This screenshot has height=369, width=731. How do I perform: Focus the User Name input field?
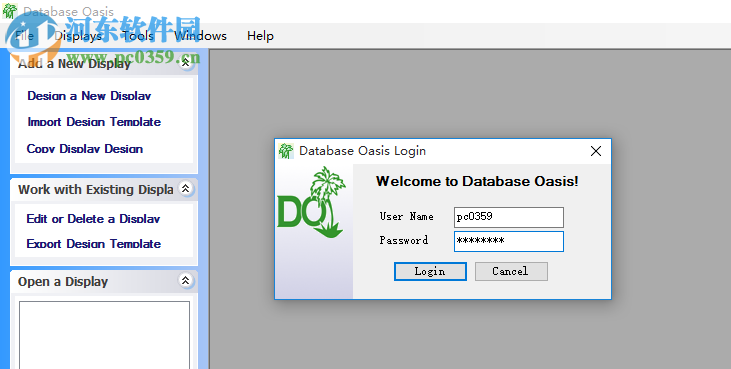coord(509,218)
